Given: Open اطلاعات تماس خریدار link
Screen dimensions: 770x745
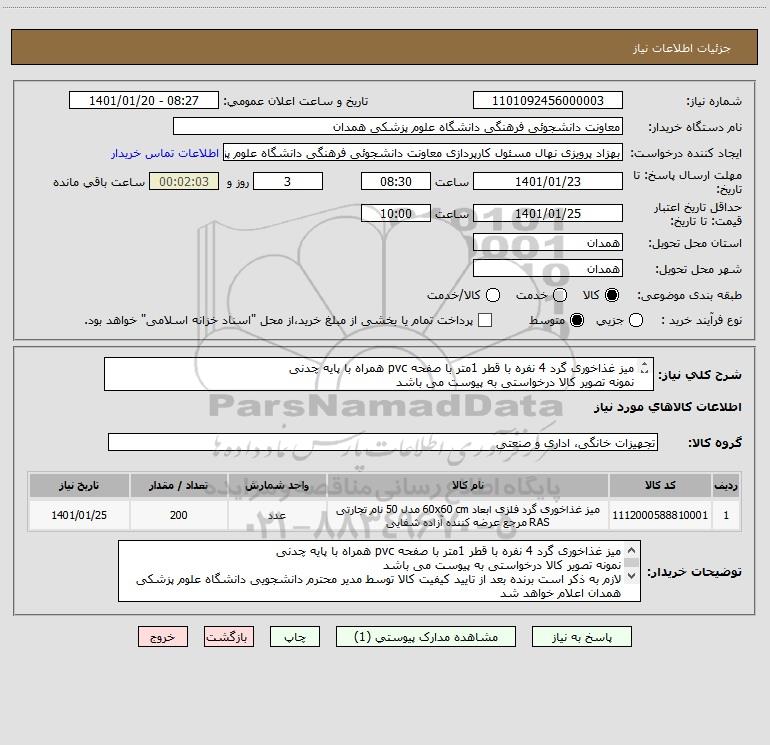Looking at the screenshot, I should click(165, 153).
